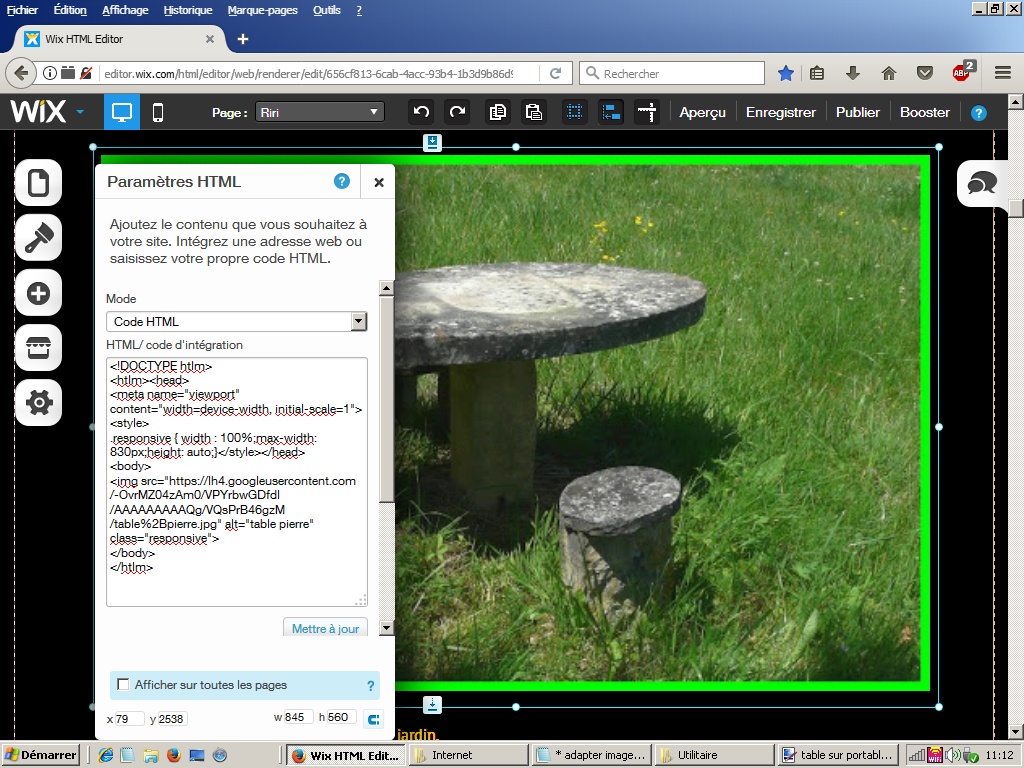
Task: Open Wix editor help icon in toolbar
Action: [978, 113]
